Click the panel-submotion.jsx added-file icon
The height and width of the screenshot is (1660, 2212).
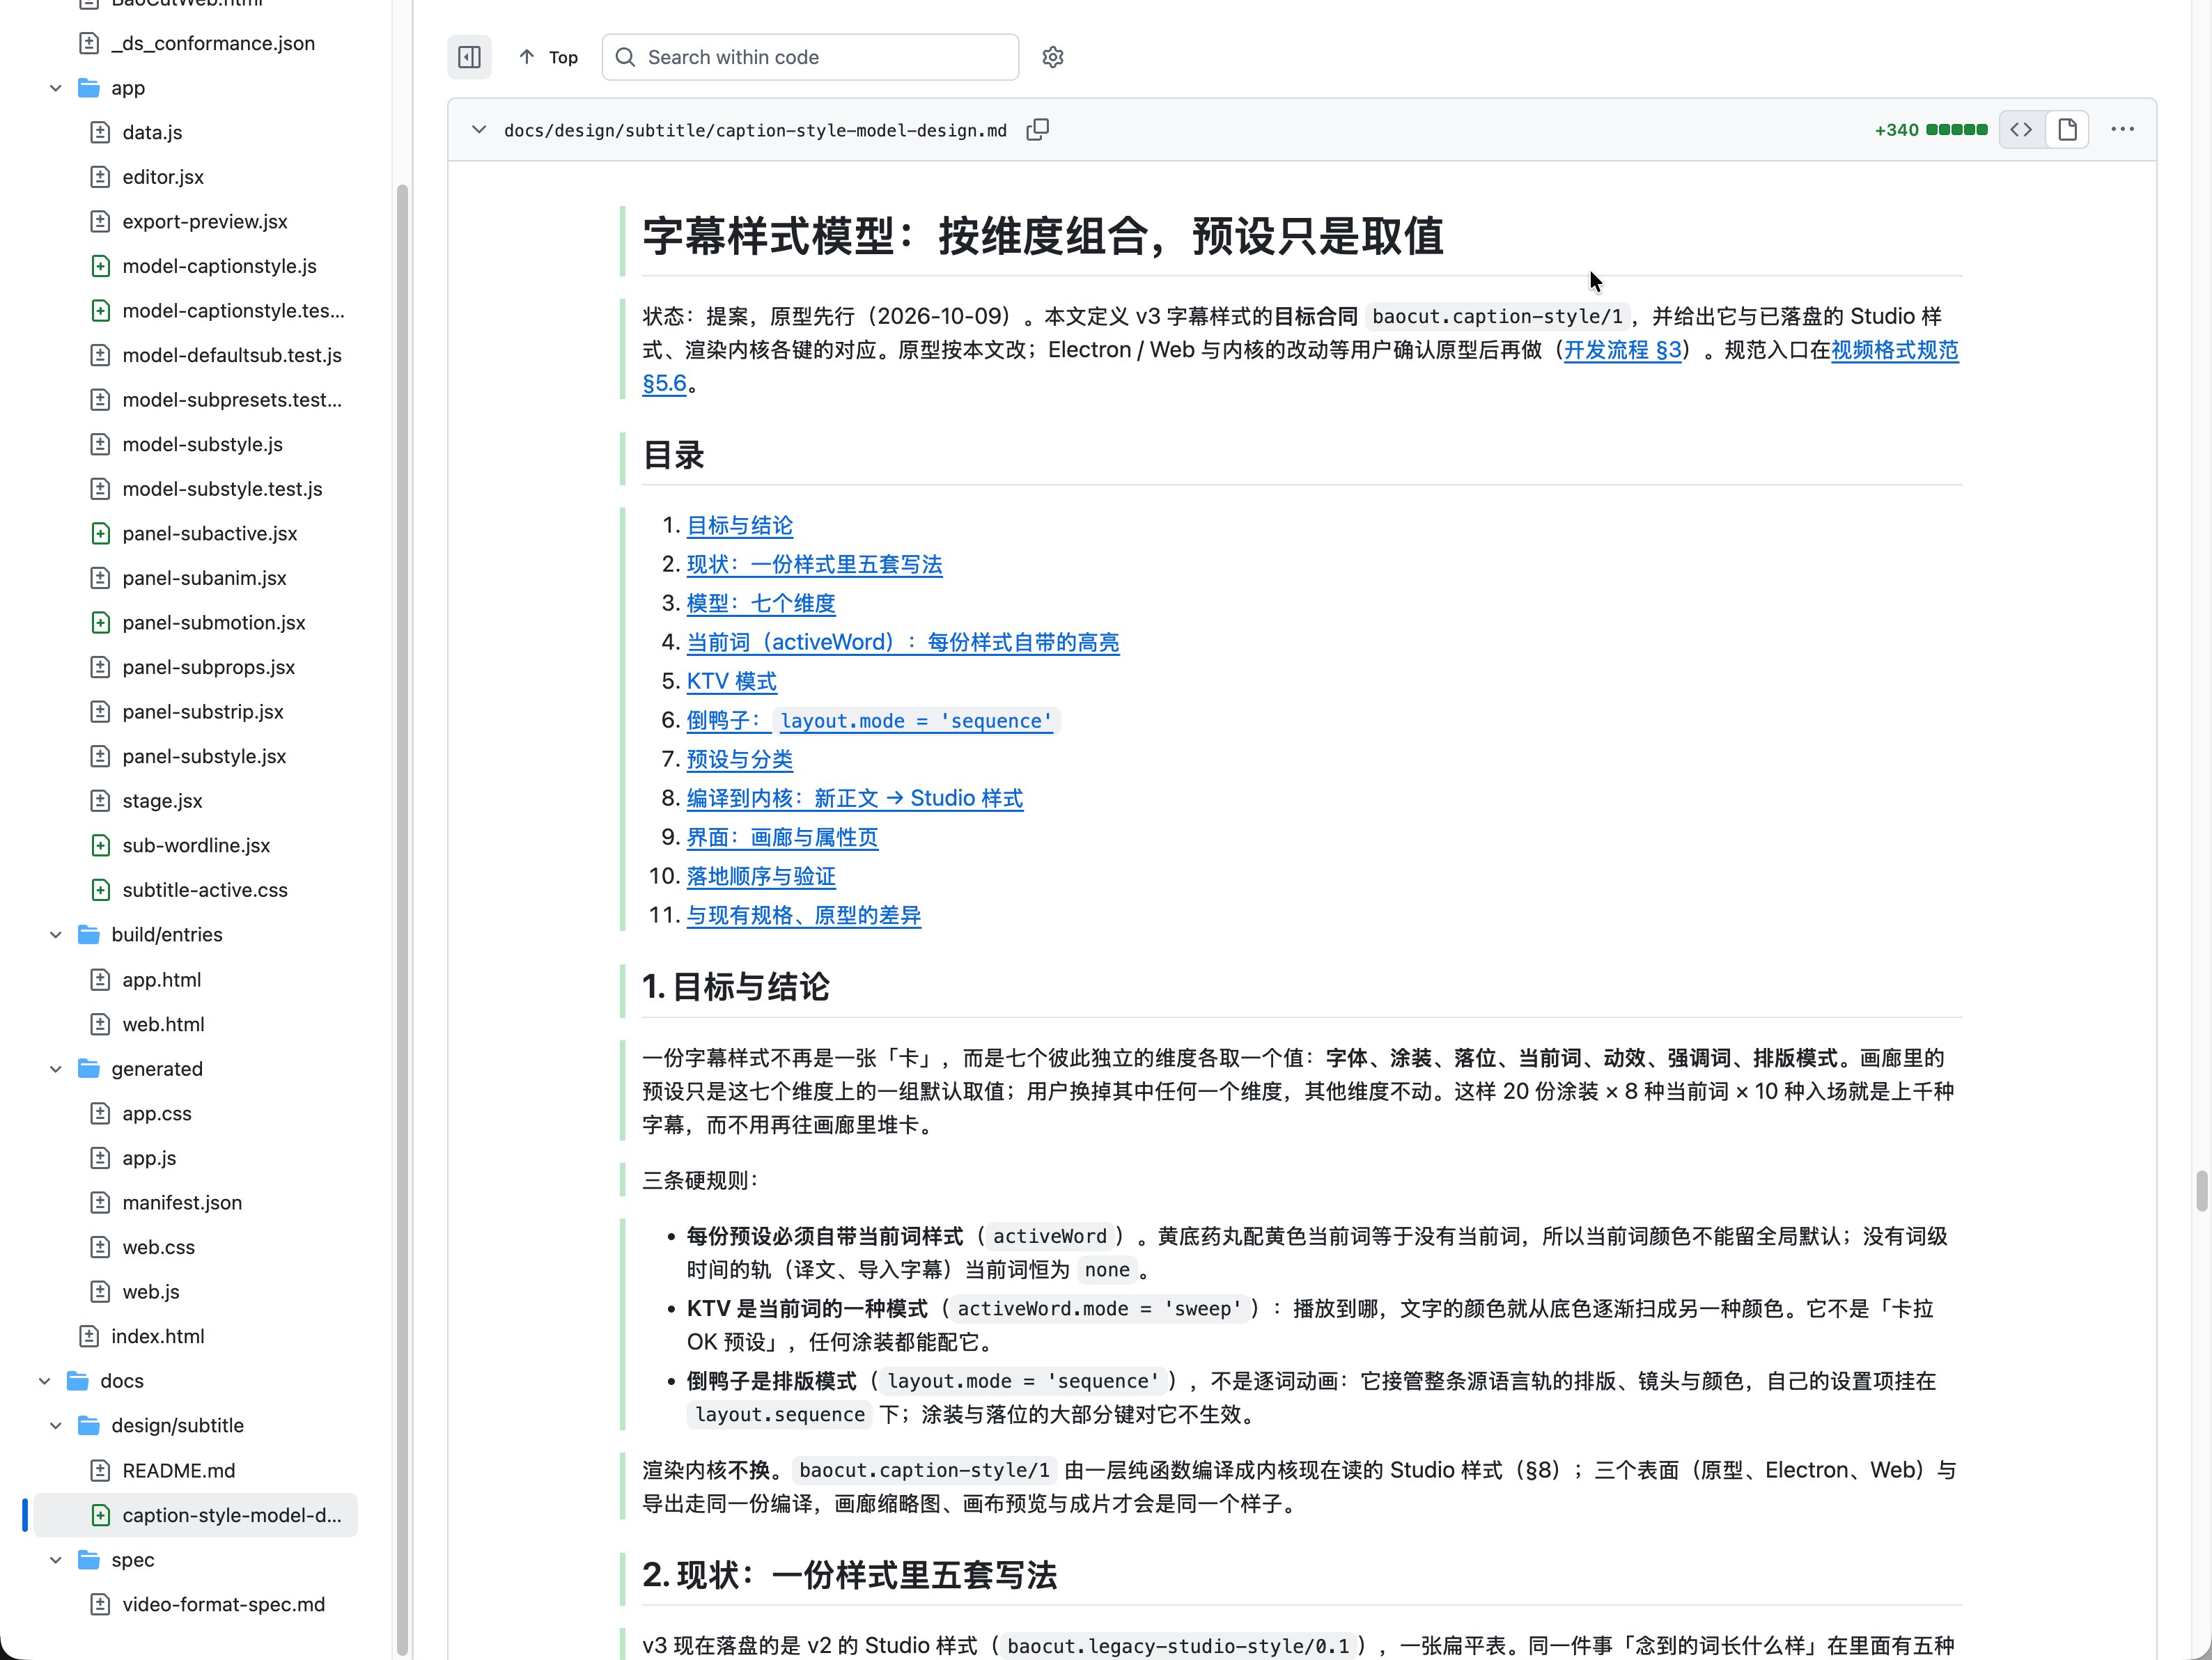(100, 622)
